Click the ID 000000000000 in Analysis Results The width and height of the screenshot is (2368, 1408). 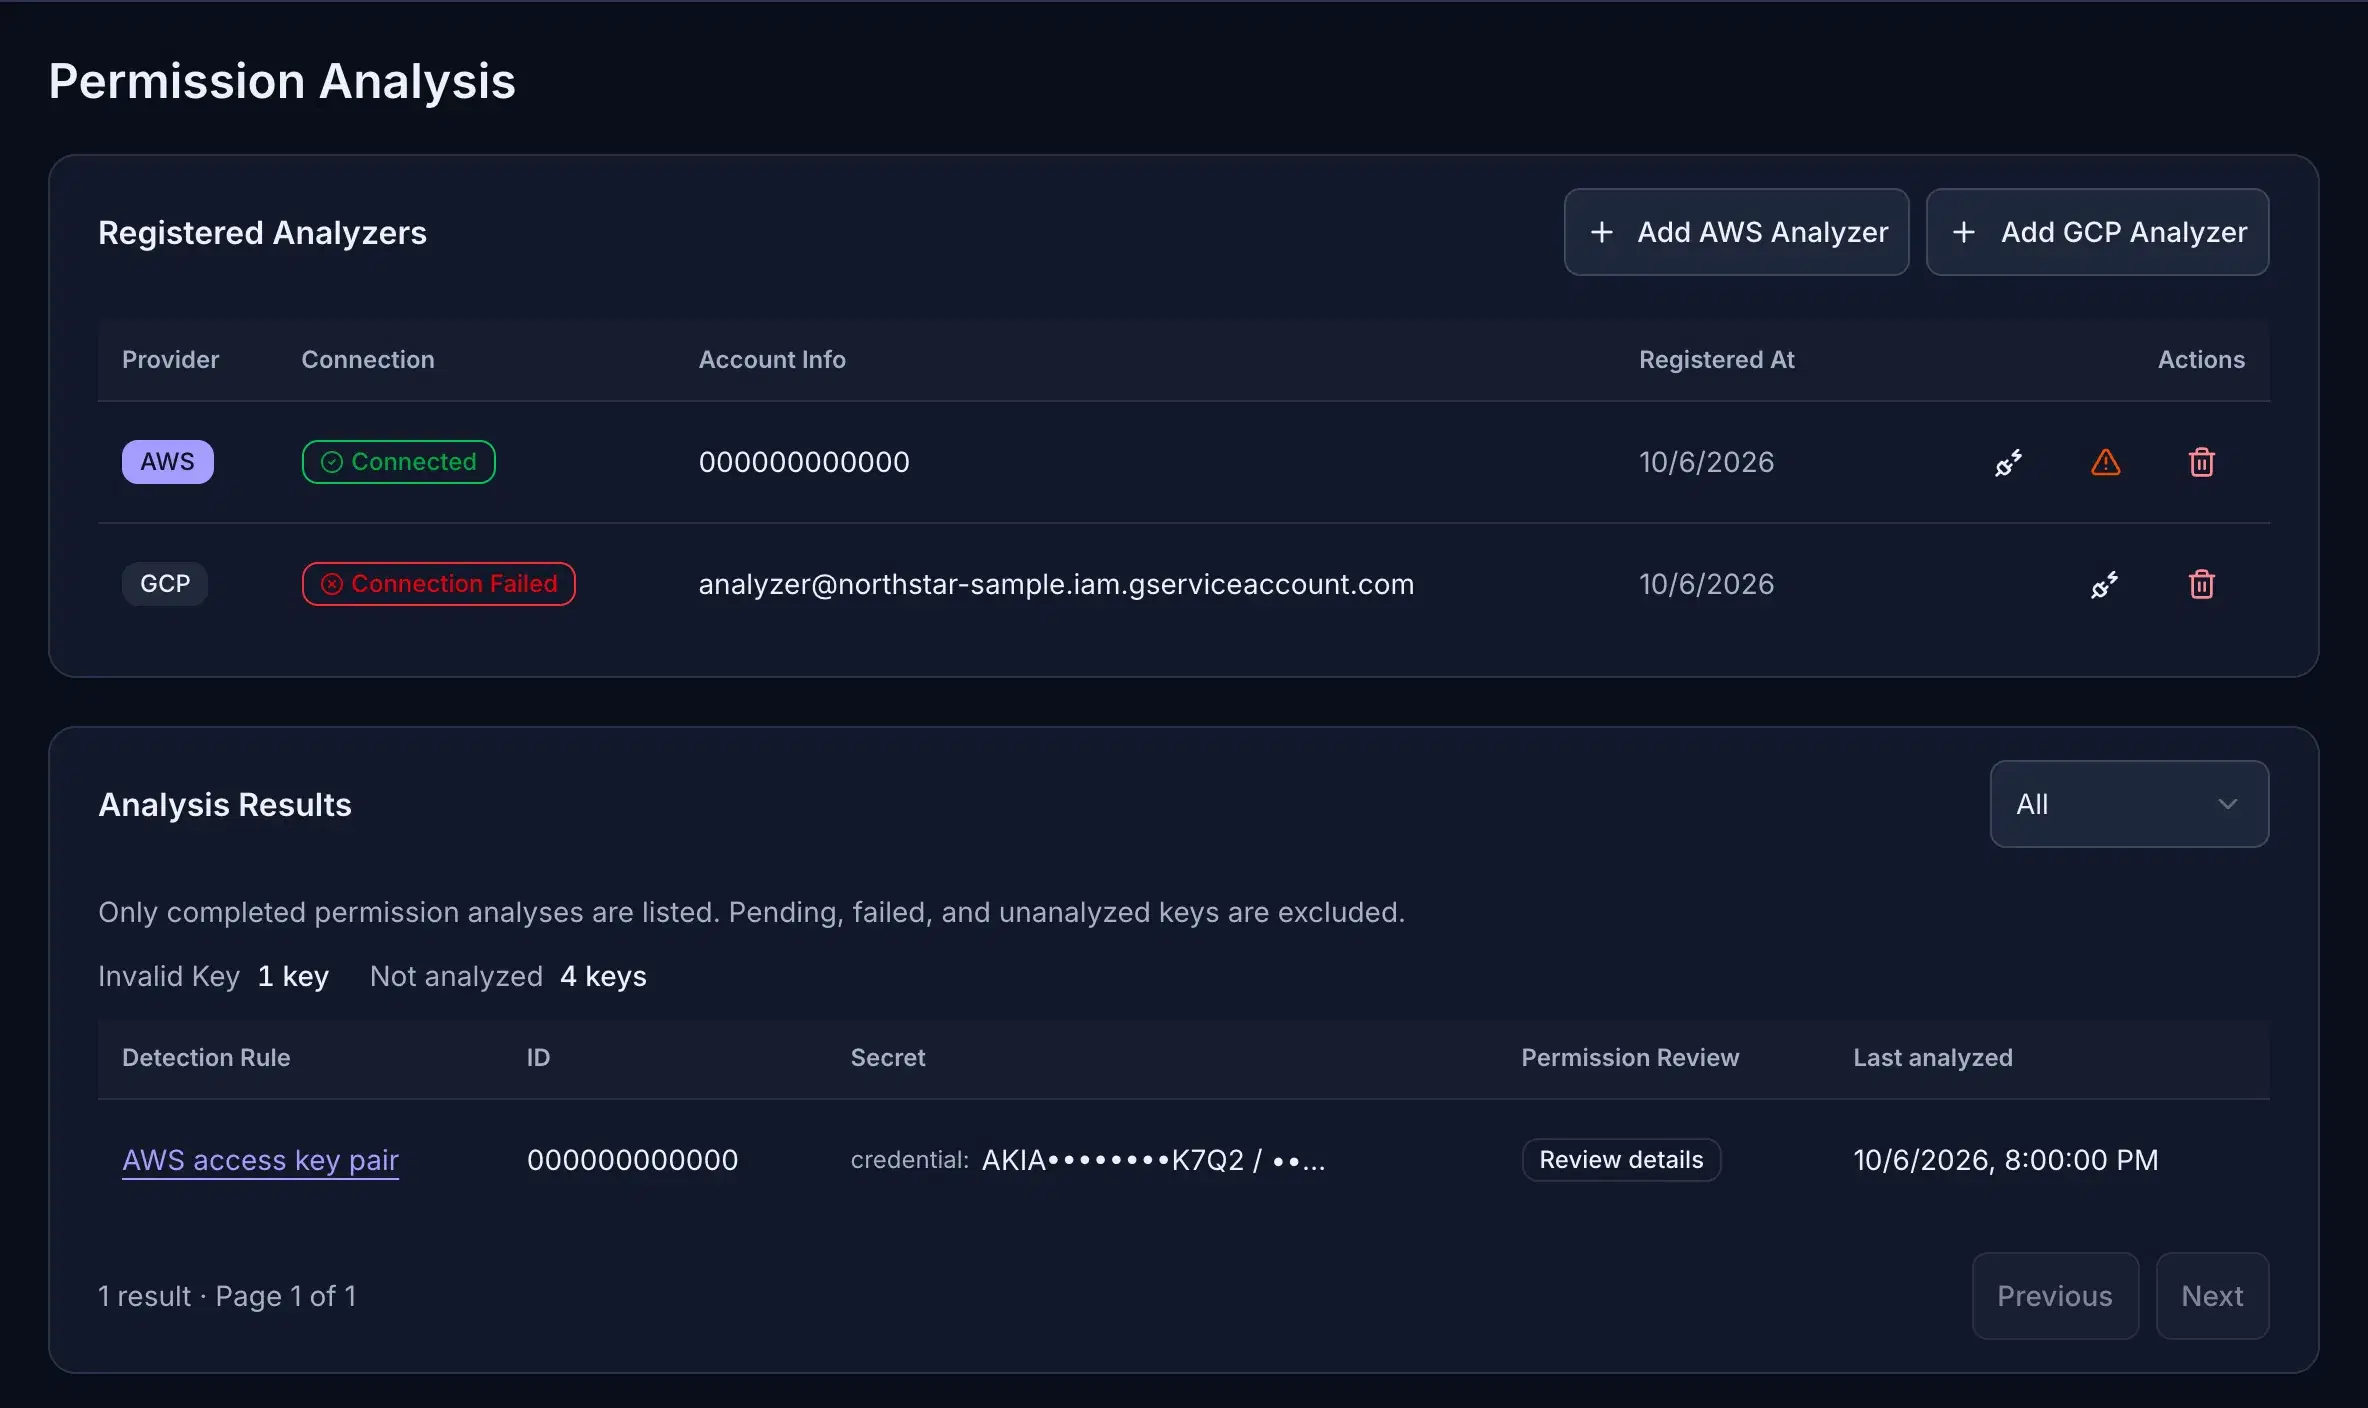632,1160
